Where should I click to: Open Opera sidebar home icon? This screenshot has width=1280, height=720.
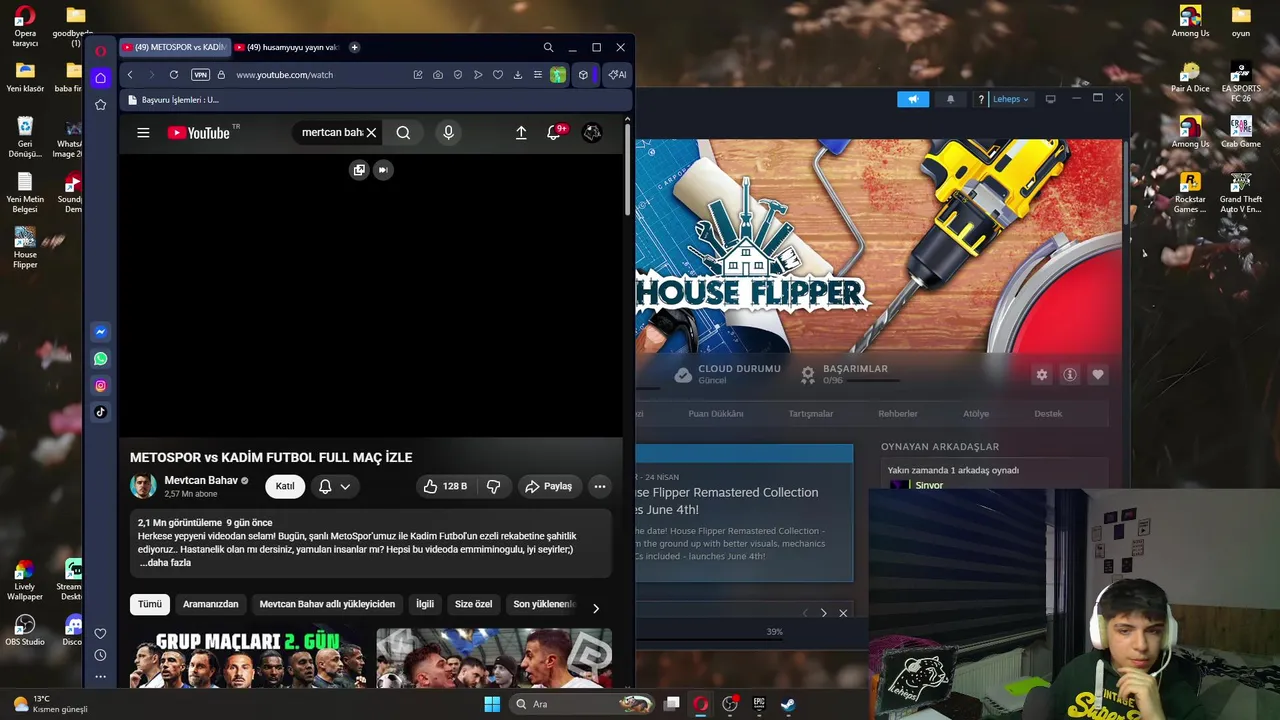pyautogui.click(x=100, y=78)
